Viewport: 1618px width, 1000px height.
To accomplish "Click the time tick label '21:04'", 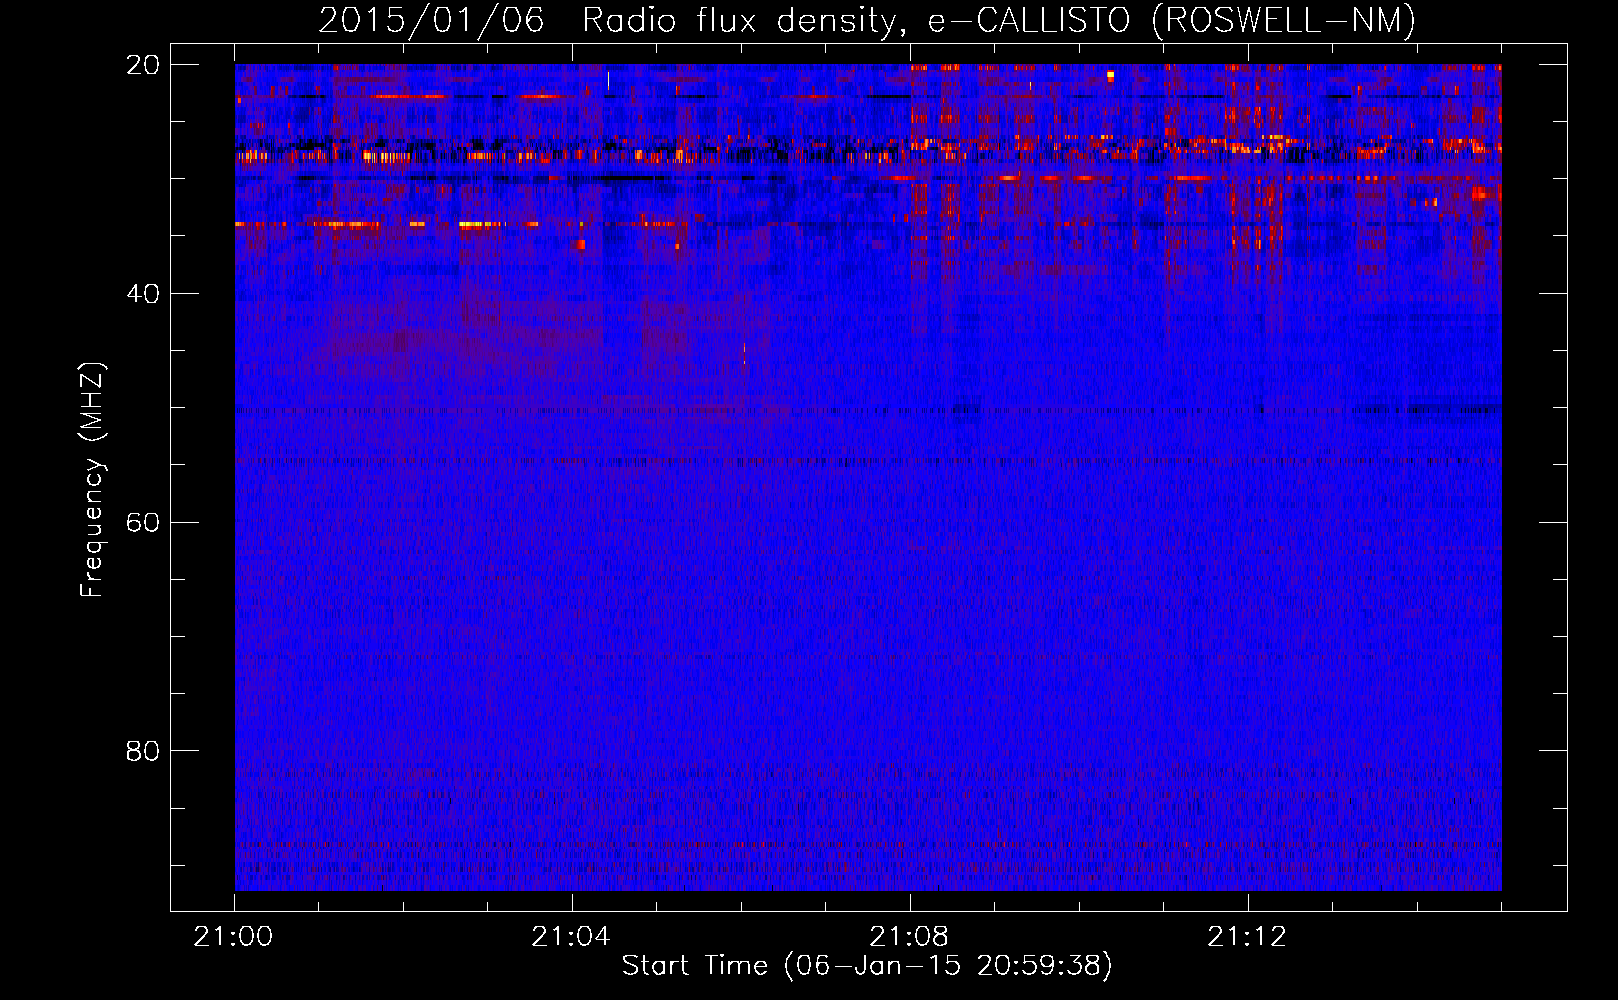I will coord(571,937).
